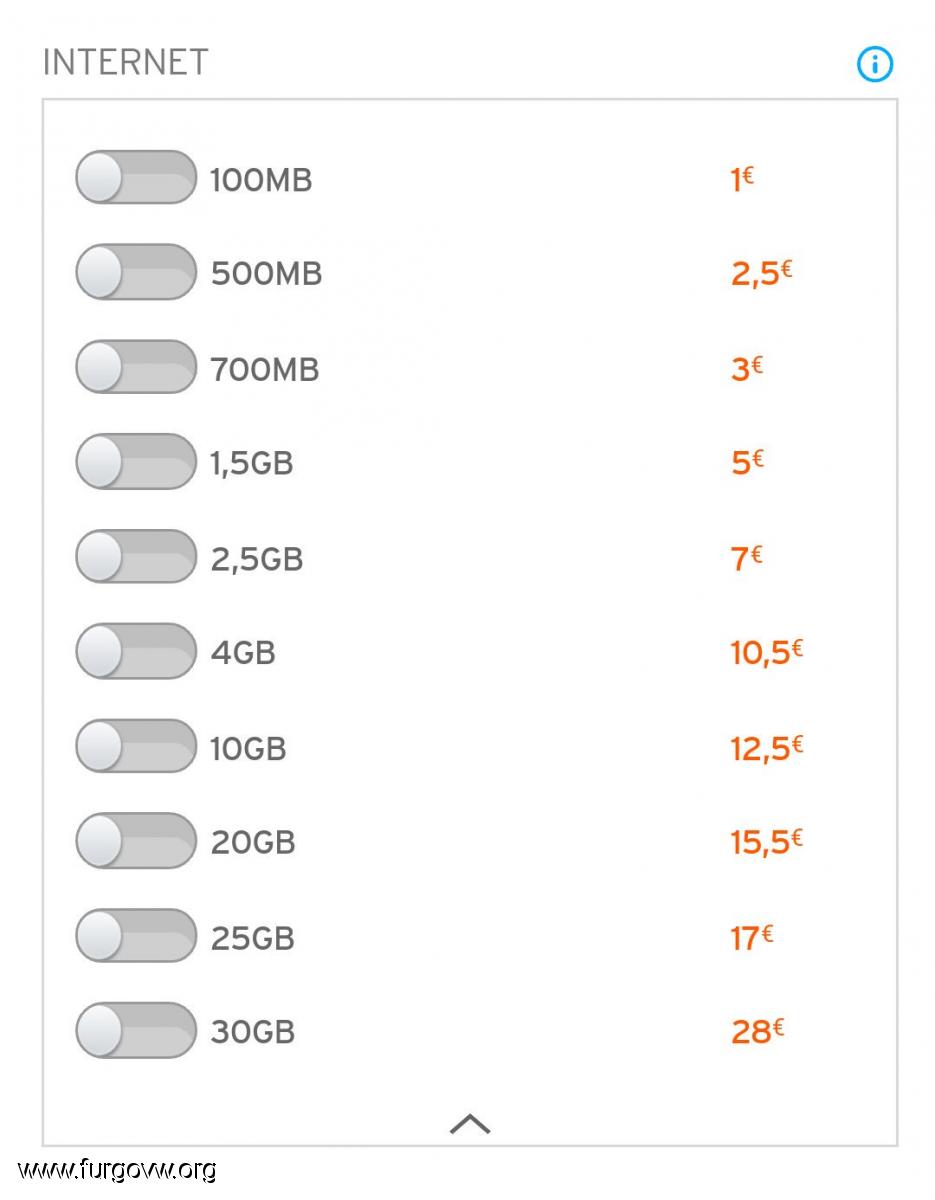Screen dimensions: 935x1200
Task: Toggle the 20GB data plan
Action: (136, 841)
